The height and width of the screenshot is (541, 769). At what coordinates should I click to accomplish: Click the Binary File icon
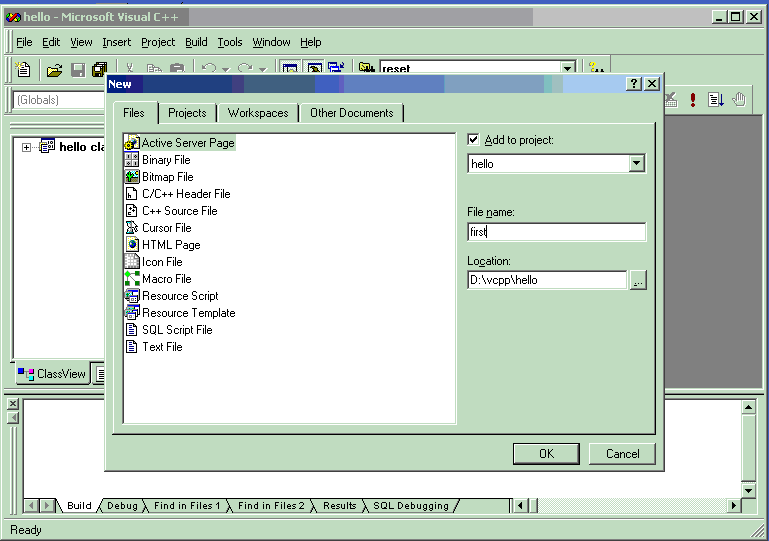pyautogui.click(x=132, y=159)
